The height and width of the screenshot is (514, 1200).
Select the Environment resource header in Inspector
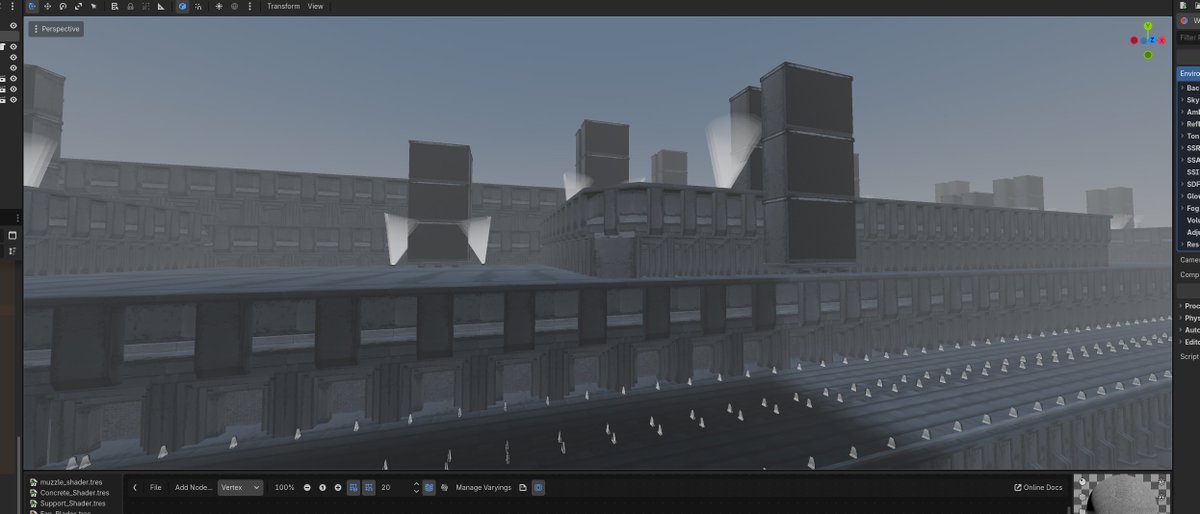tap(1188, 73)
